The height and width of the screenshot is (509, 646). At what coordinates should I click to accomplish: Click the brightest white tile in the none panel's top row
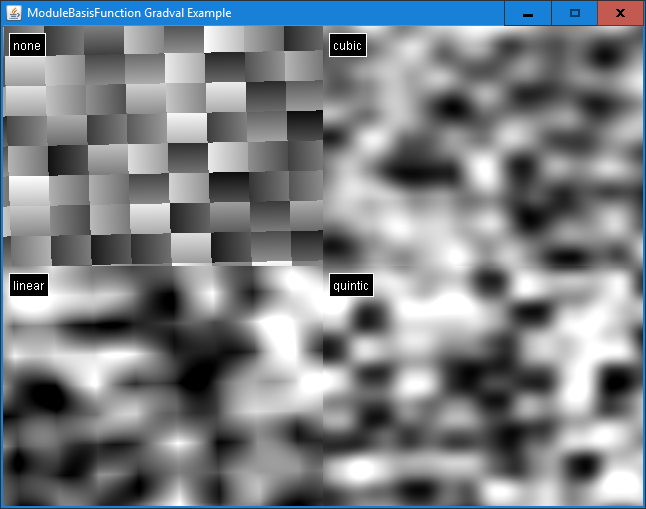[x=224, y=38]
